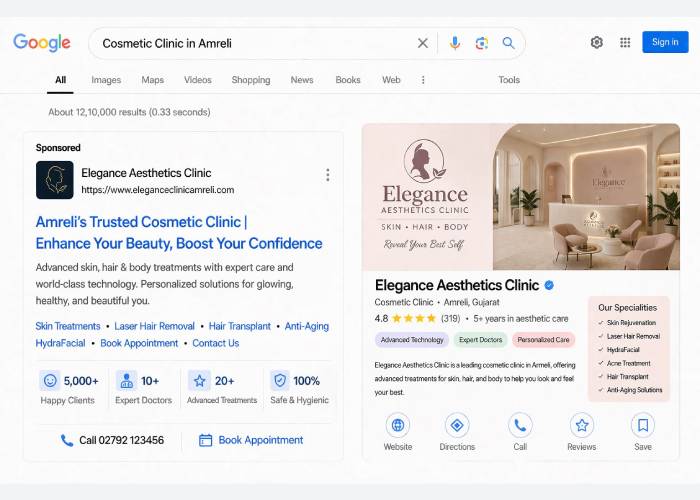Open the eleganceclinicamreli.com URL
Image resolution: width=700 pixels, height=500 pixels.
[158, 190]
